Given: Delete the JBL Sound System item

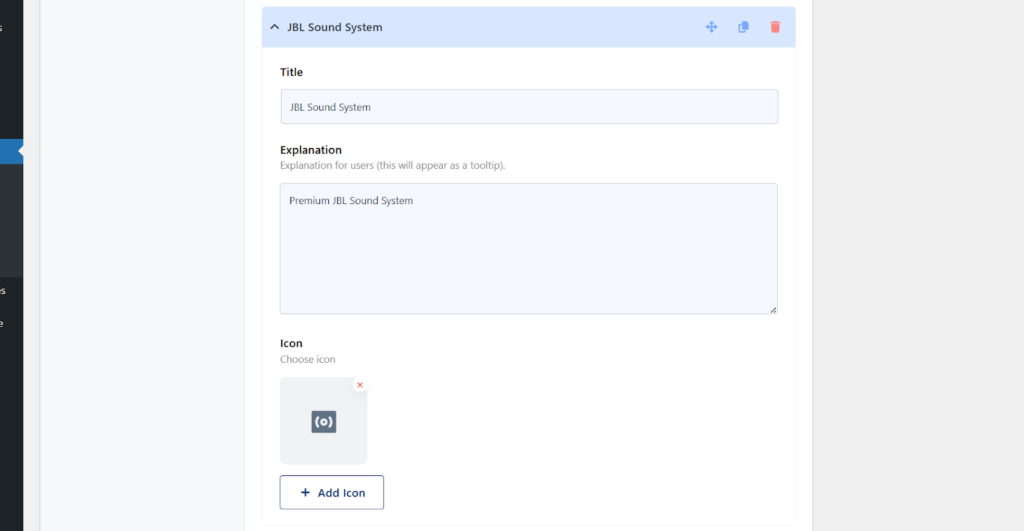Looking at the screenshot, I should 775,27.
